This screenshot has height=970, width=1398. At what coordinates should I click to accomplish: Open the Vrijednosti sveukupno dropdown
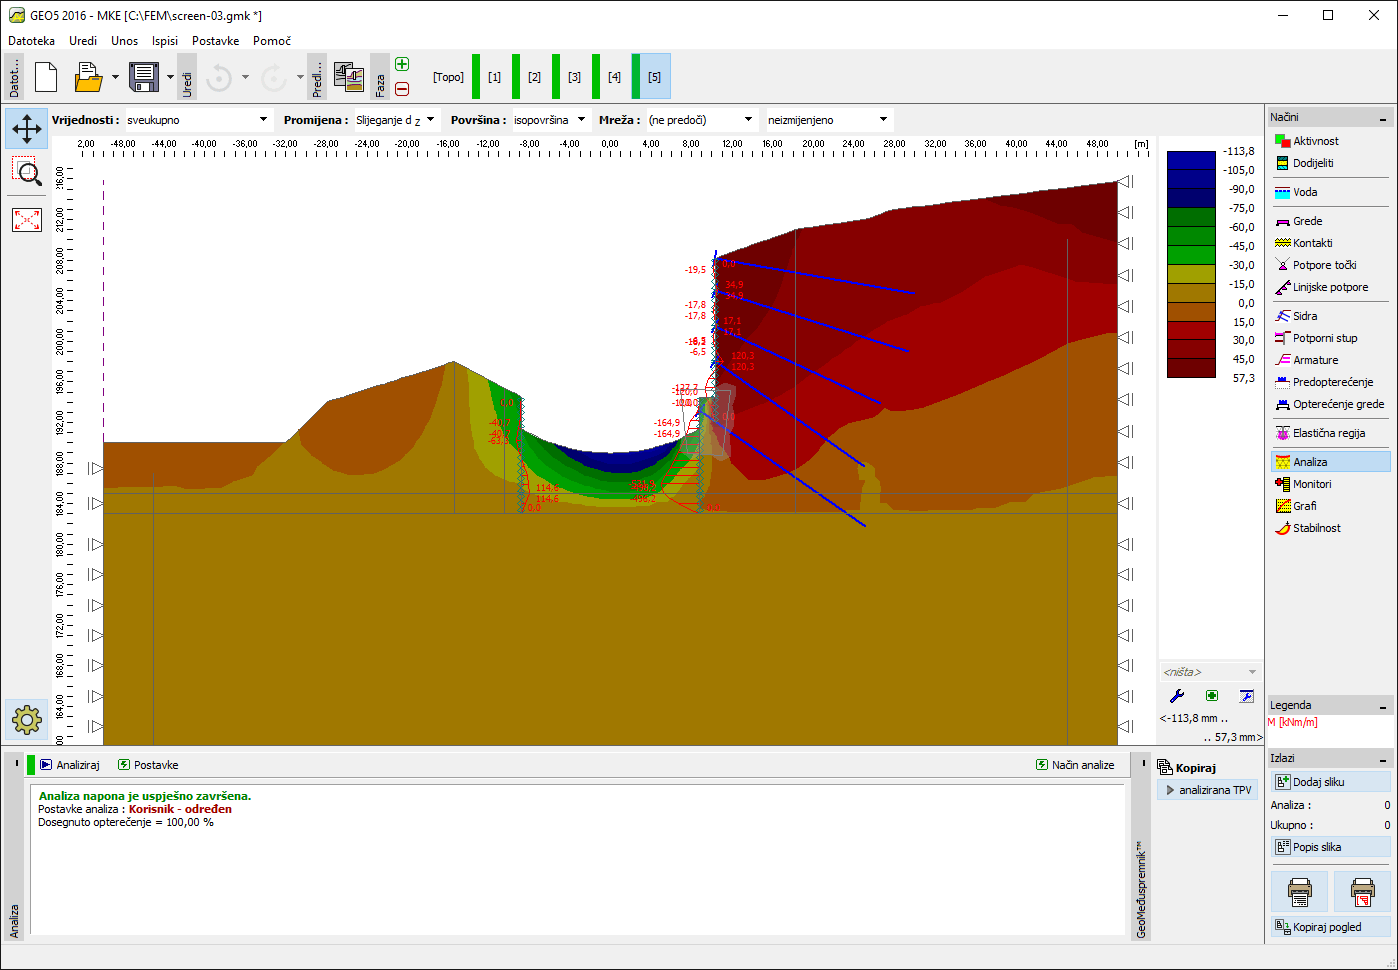(198, 120)
